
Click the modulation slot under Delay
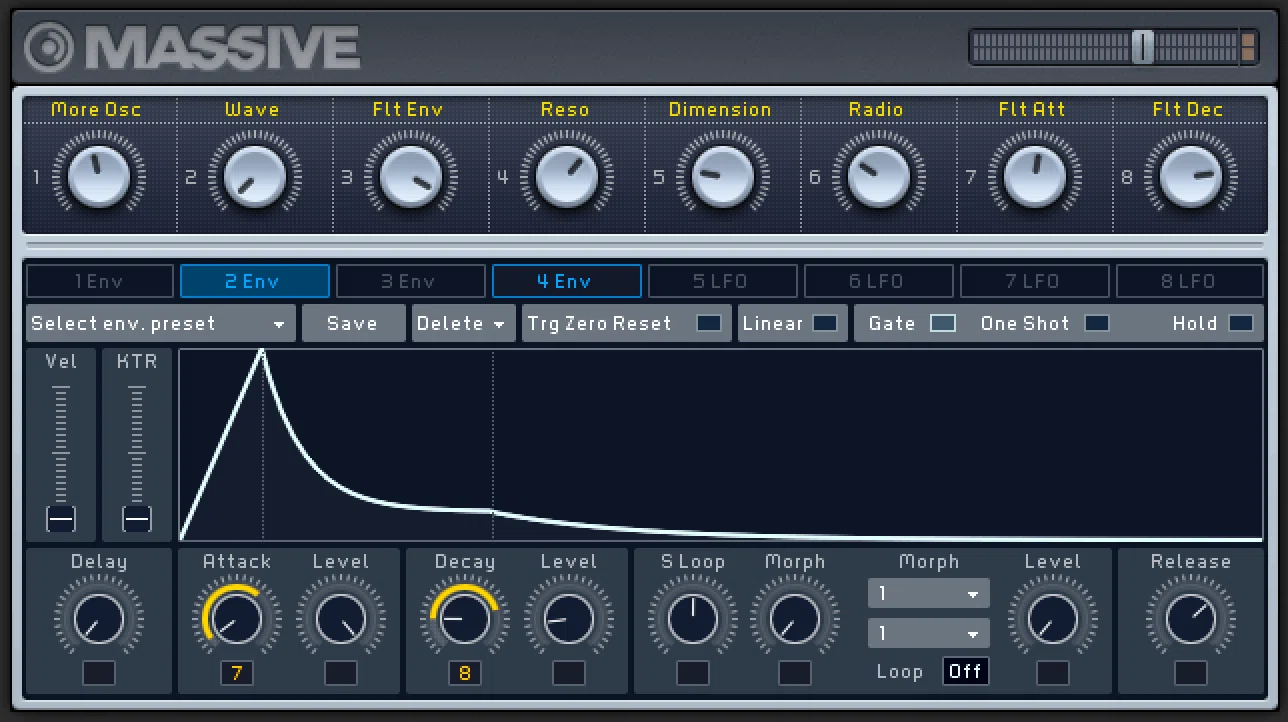tap(99, 673)
